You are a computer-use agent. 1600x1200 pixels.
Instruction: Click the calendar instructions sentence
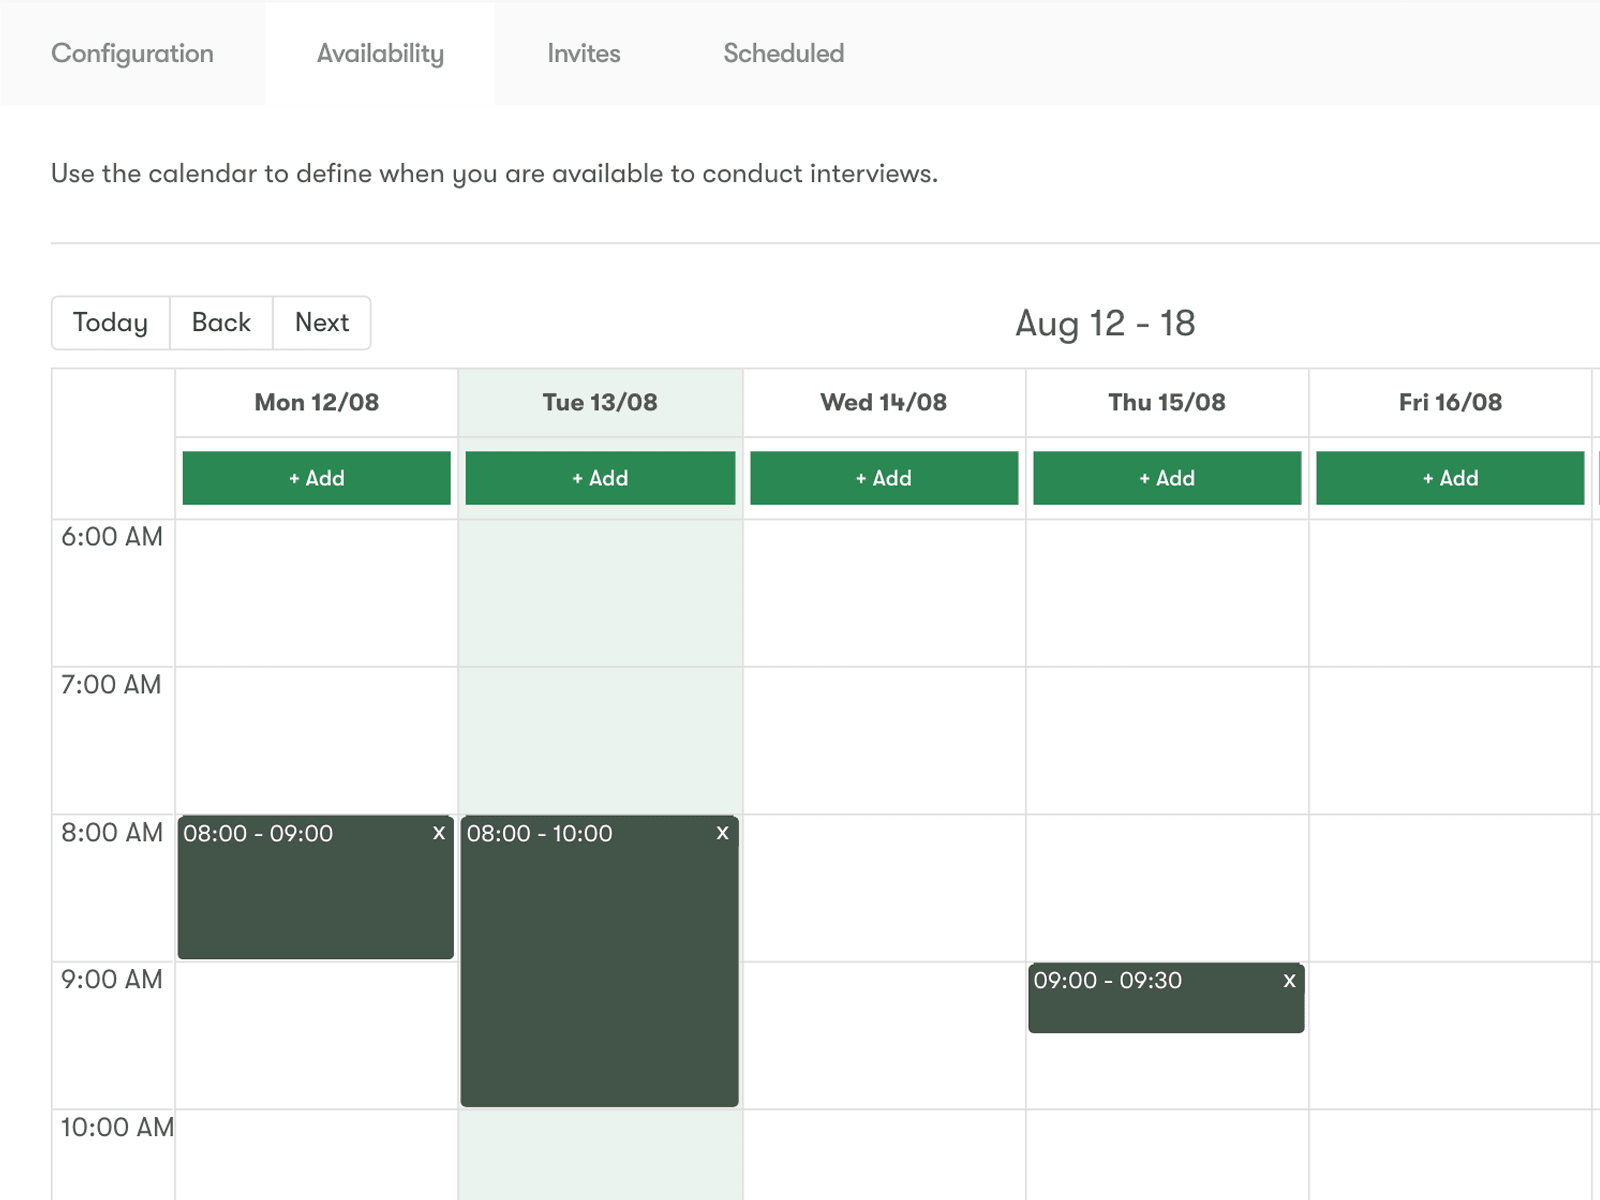494,174
